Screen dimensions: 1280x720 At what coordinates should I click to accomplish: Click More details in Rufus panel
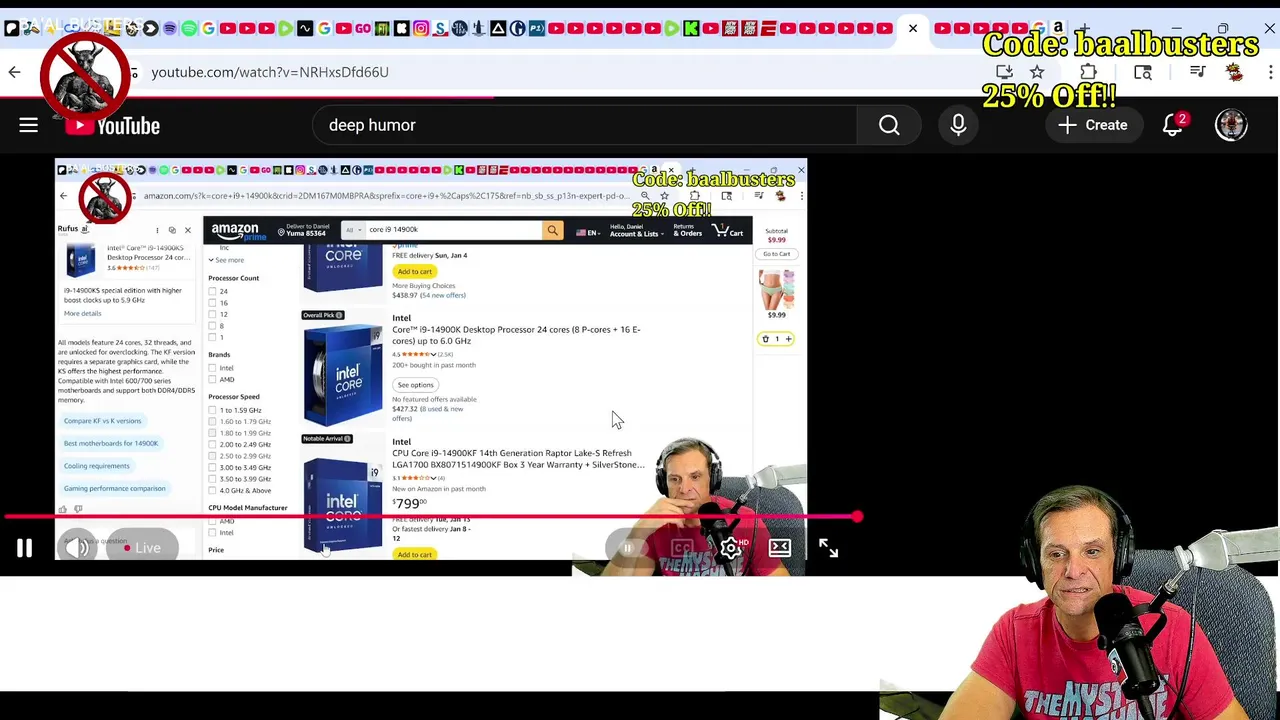point(82,314)
